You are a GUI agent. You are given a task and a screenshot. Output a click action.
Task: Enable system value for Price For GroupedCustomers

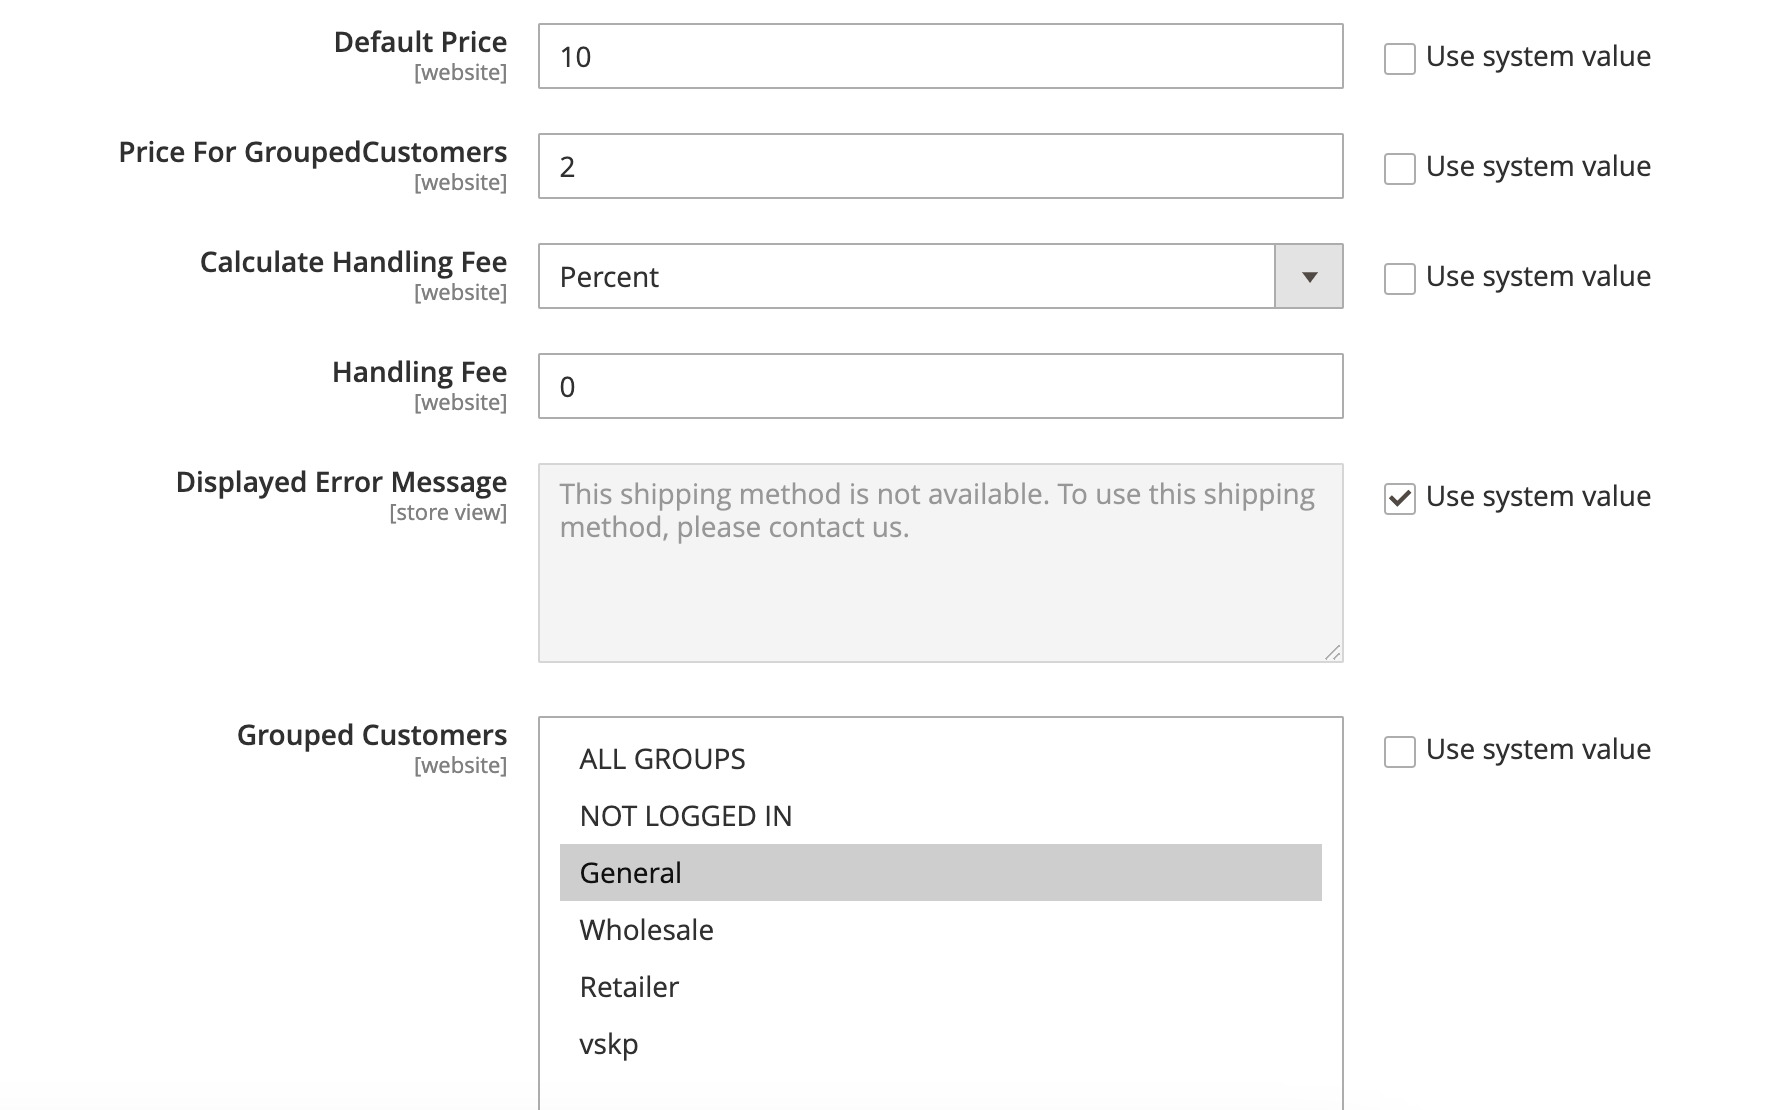(x=1399, y=169)
